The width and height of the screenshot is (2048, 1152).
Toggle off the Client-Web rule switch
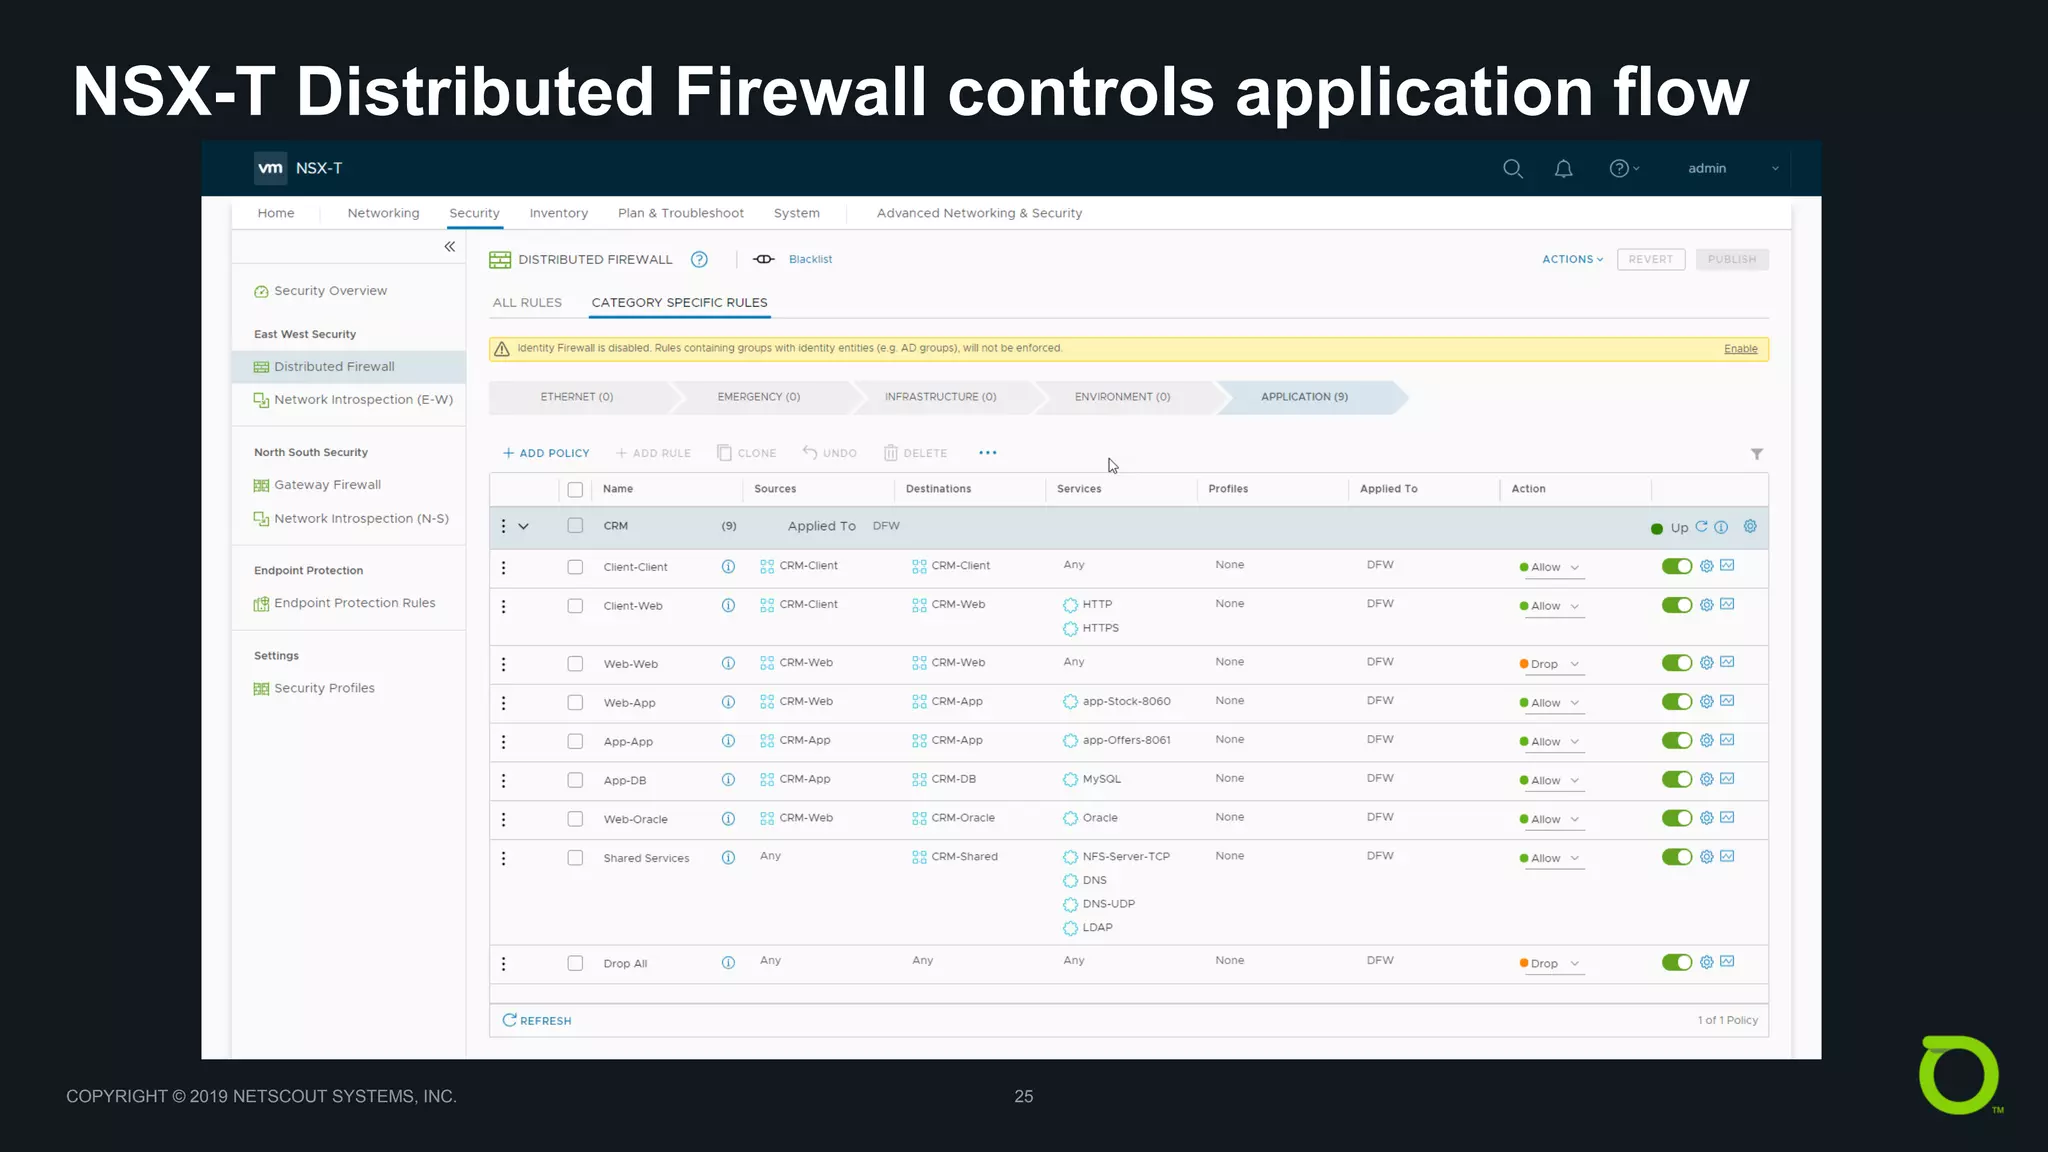pyautogui.click(x=1677, y=606)
